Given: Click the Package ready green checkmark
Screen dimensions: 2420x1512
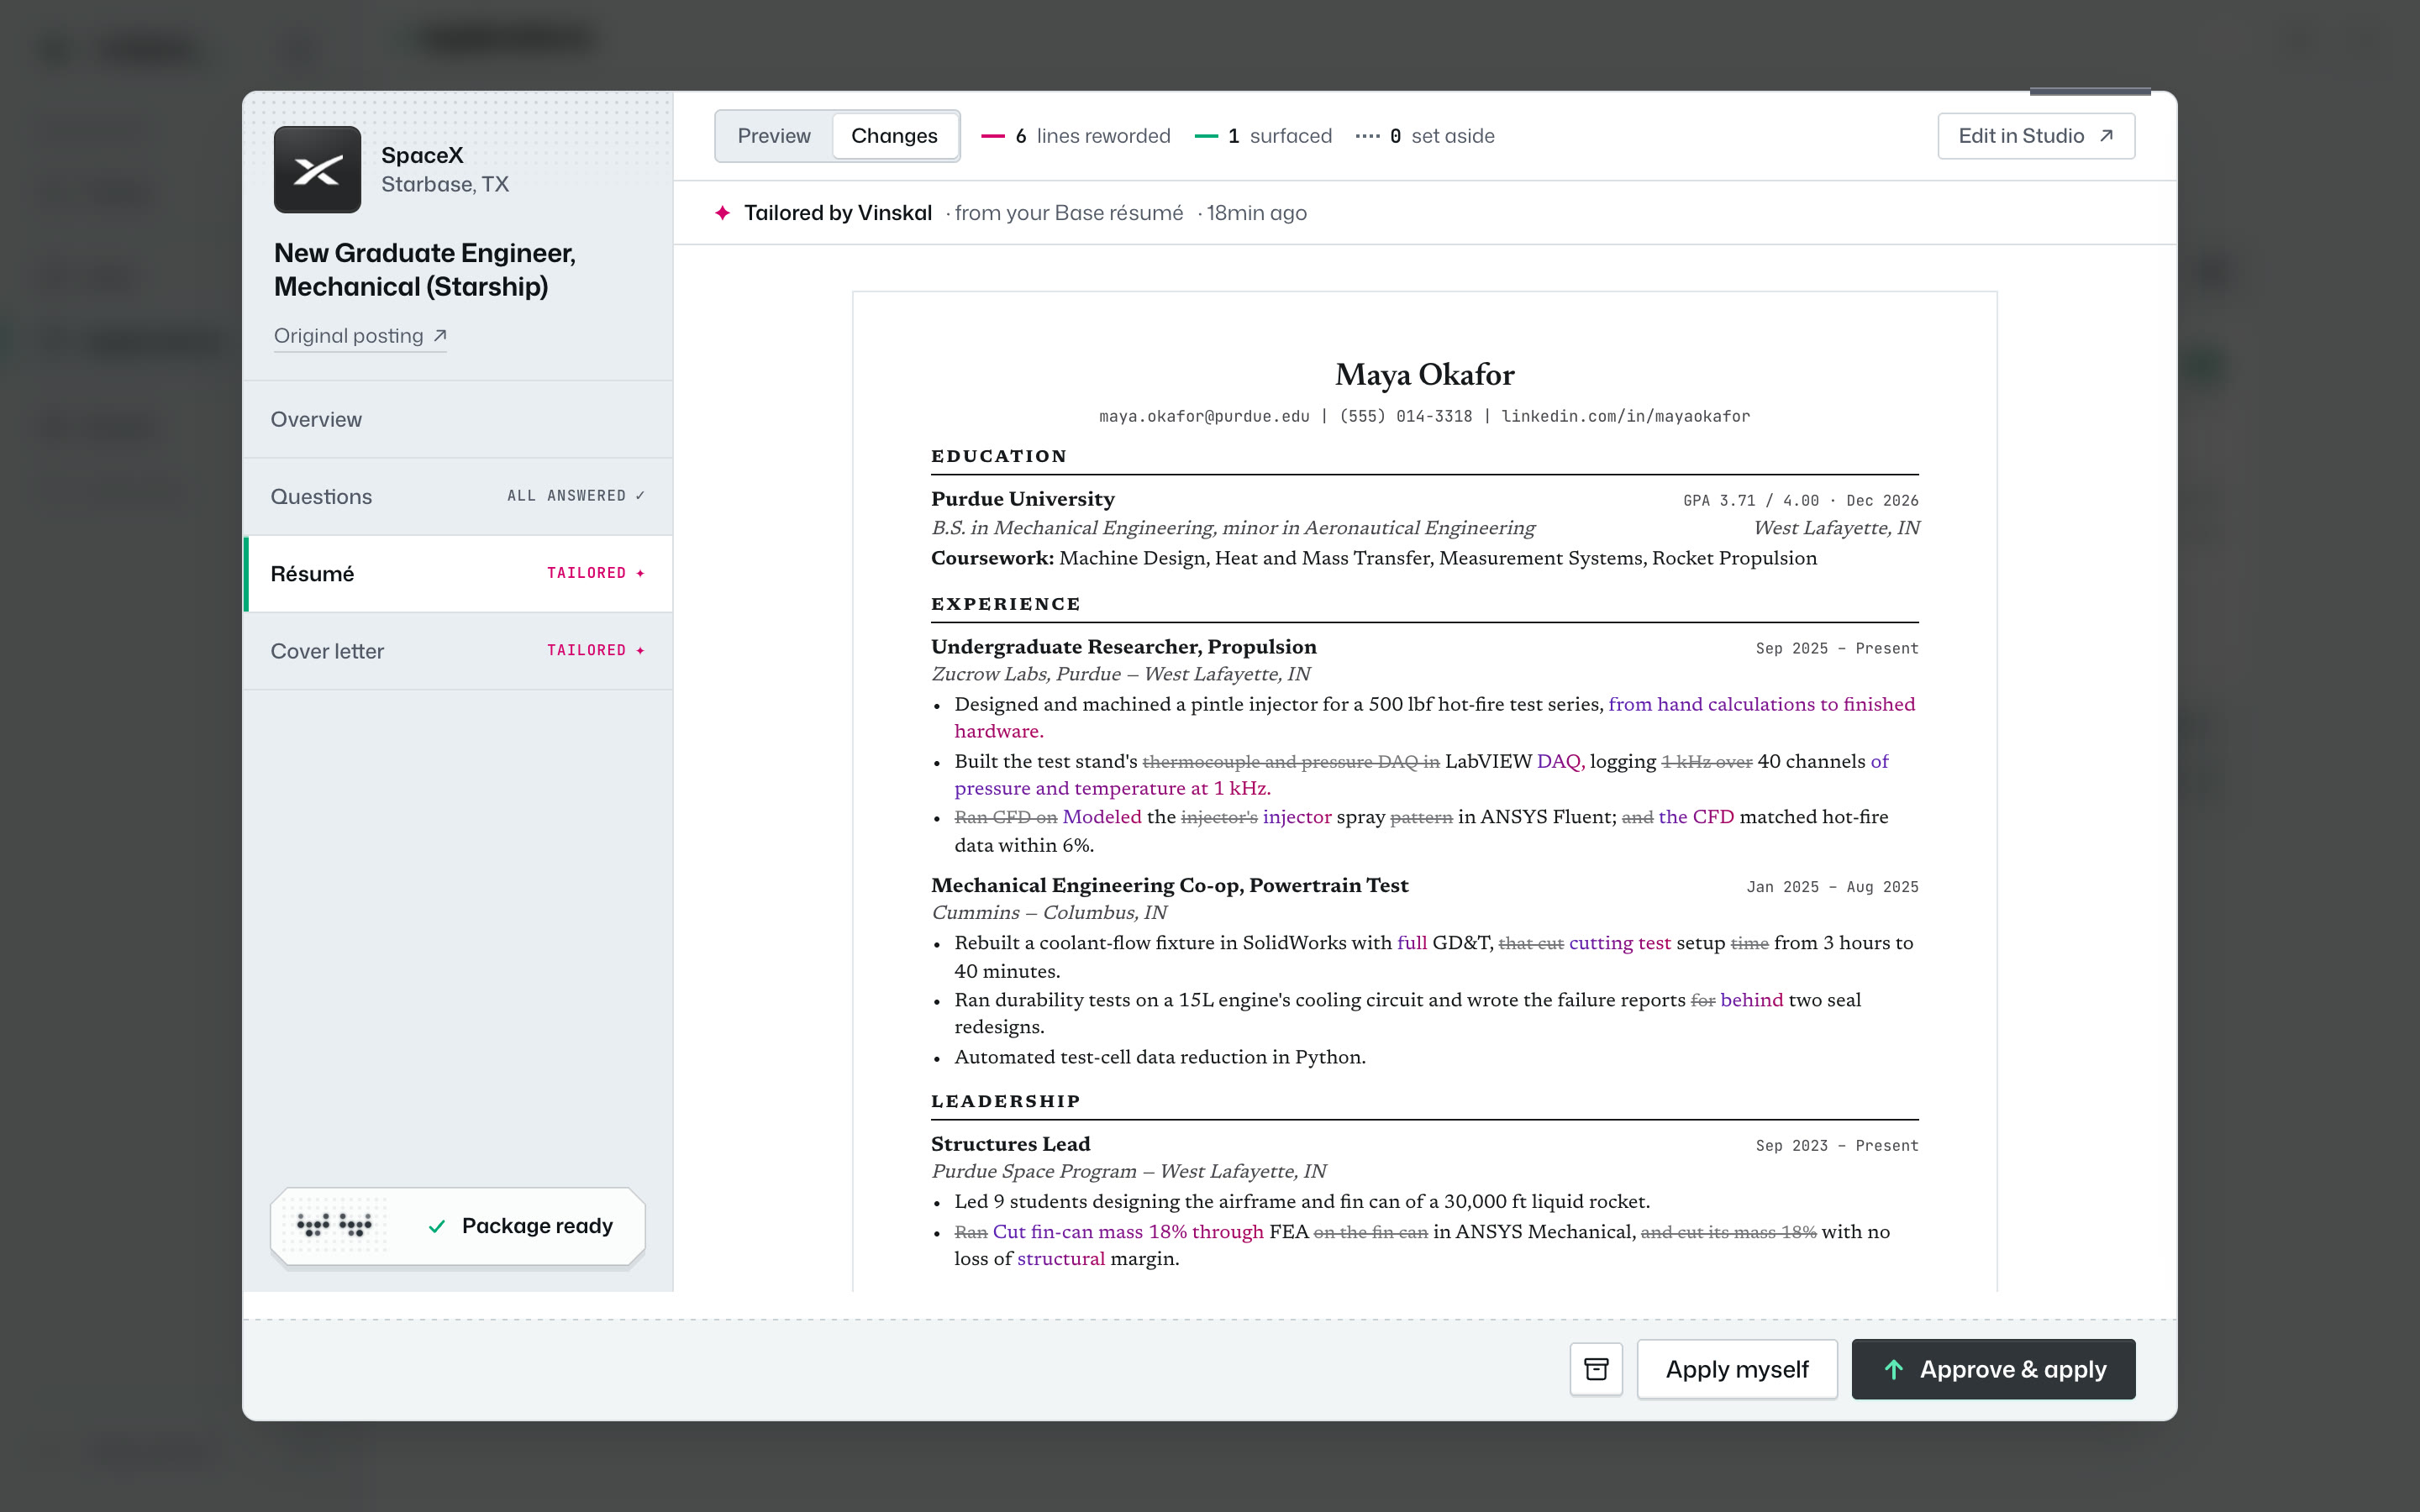Looking at the screenshot, I should (x=436, y=1226).
